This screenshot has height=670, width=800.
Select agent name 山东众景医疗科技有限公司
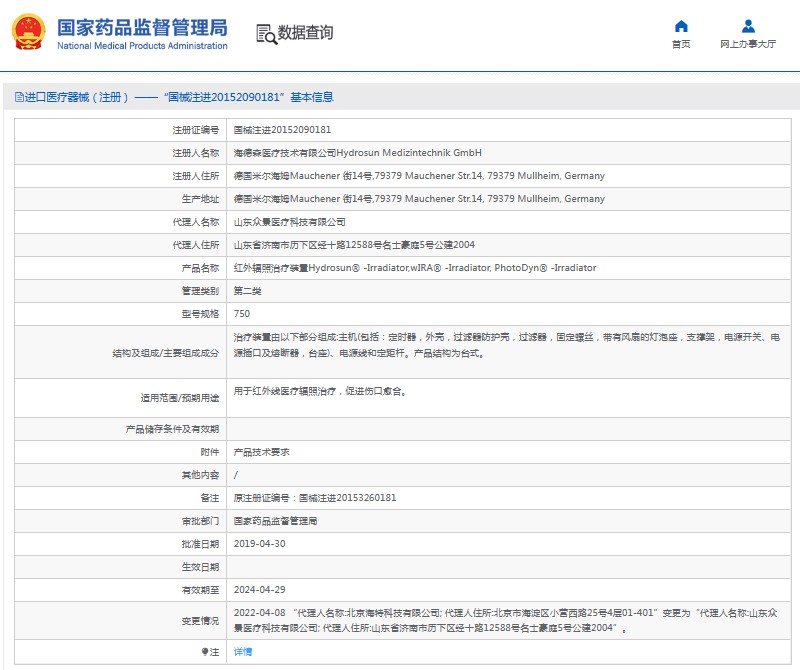289,222
